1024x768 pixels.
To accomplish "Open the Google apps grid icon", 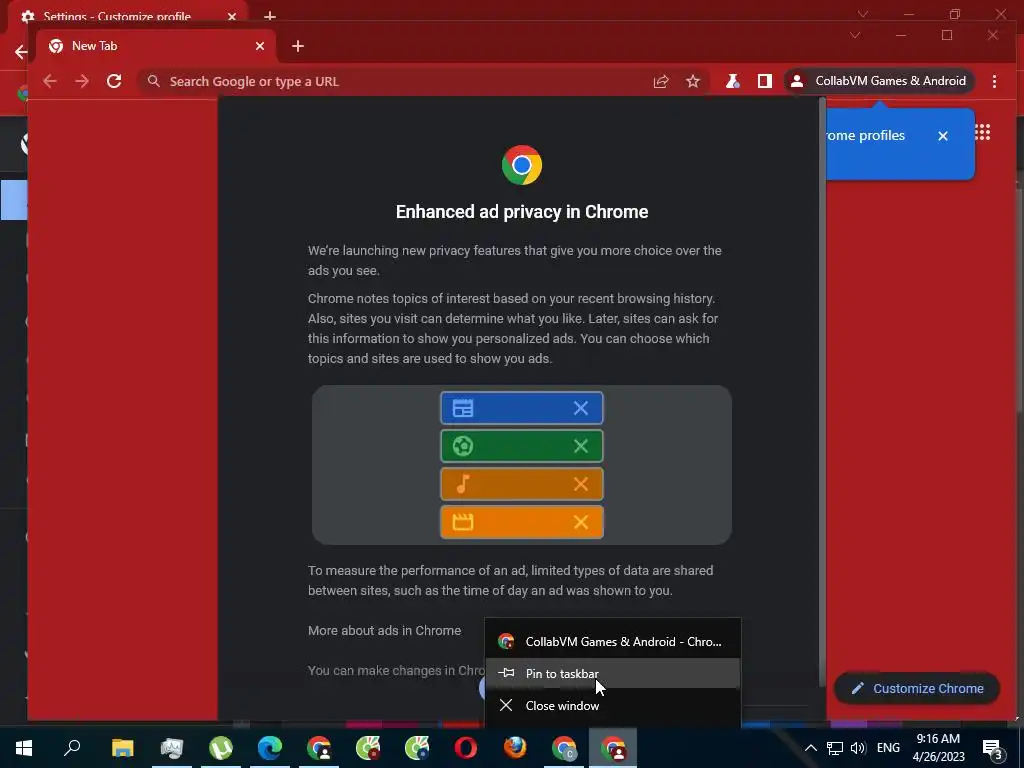I will [x=983, y=133].
